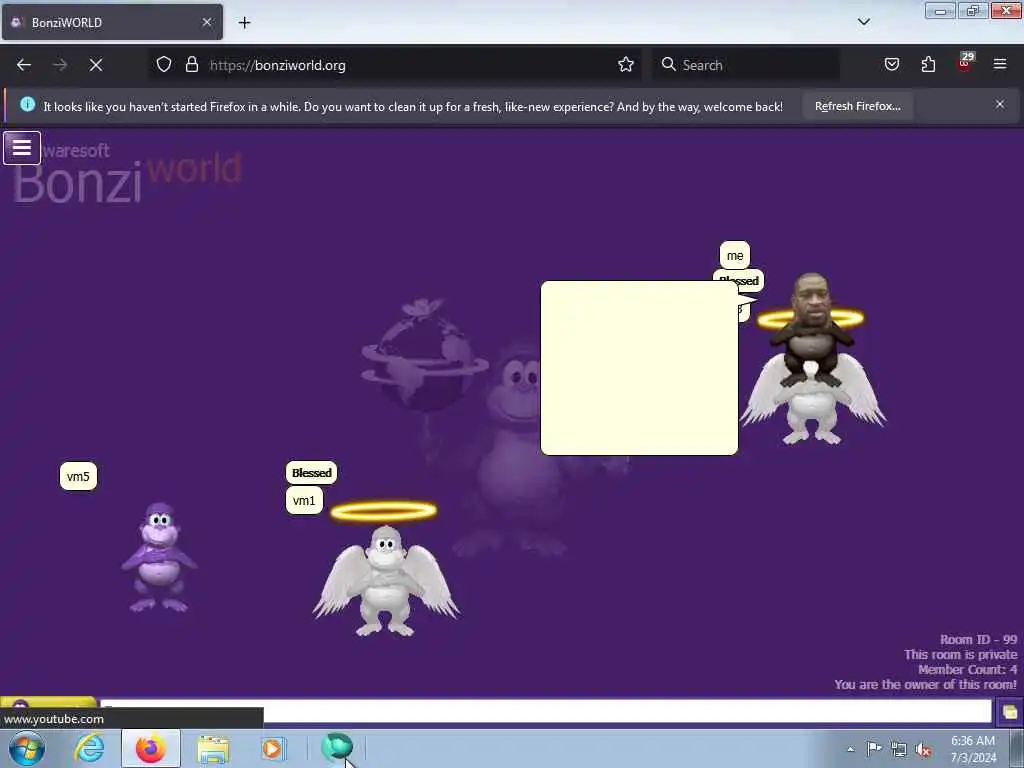1024x768 pixels.
Task: Click the empty cream speech bubble
Action: click(x=639, y=368)
